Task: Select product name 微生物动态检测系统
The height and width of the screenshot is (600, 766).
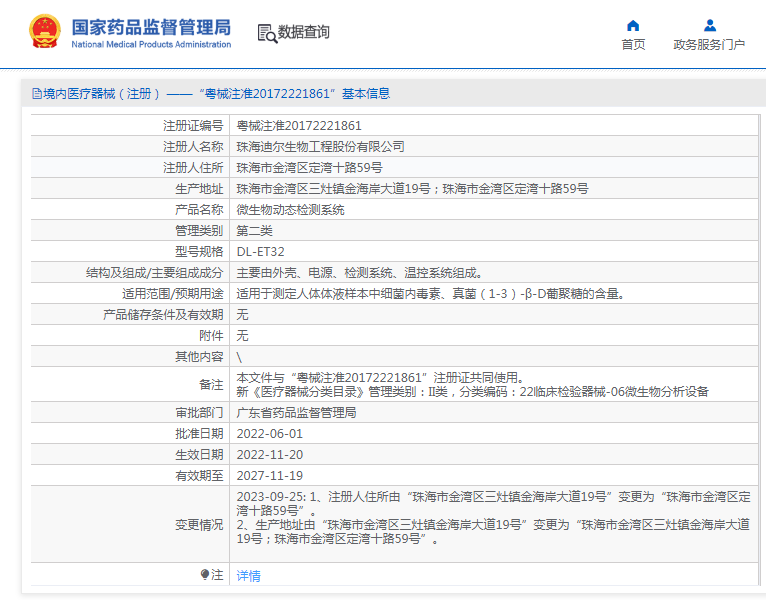Action: click(291, 210)
